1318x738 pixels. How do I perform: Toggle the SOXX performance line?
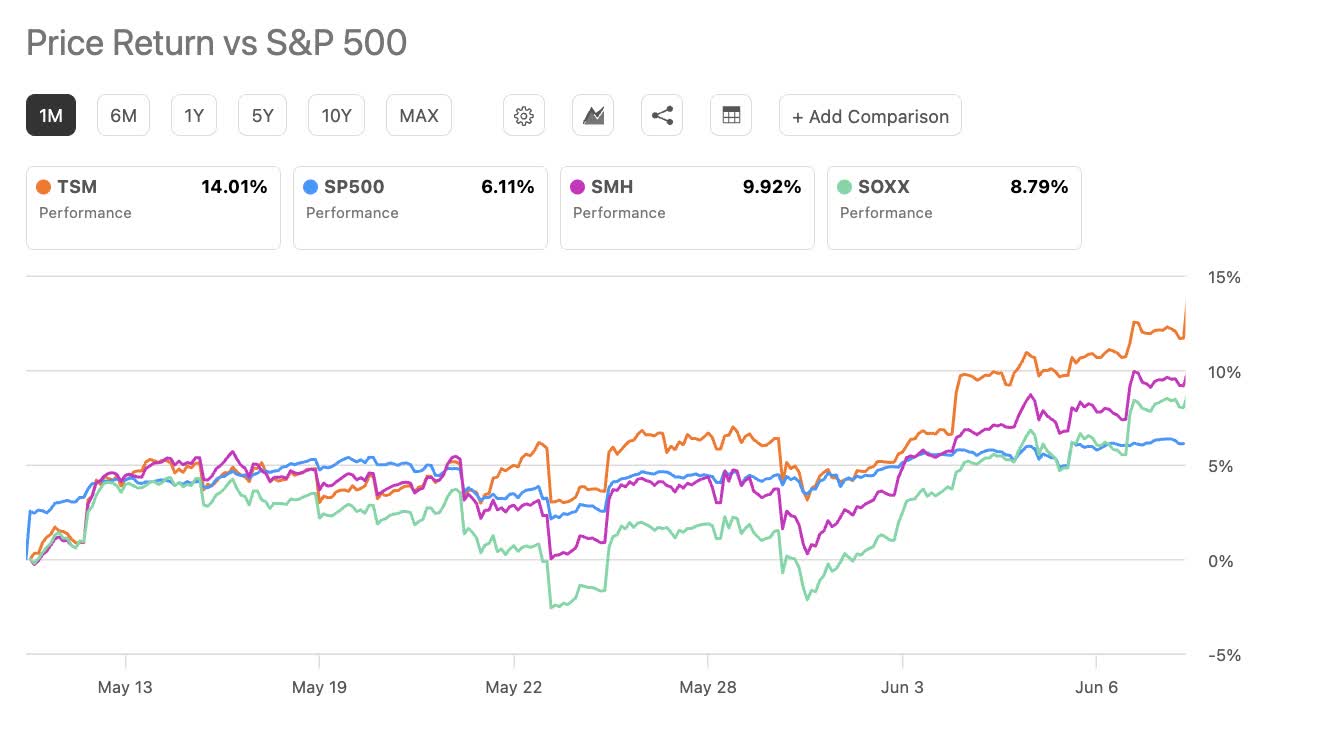[954, 207]
